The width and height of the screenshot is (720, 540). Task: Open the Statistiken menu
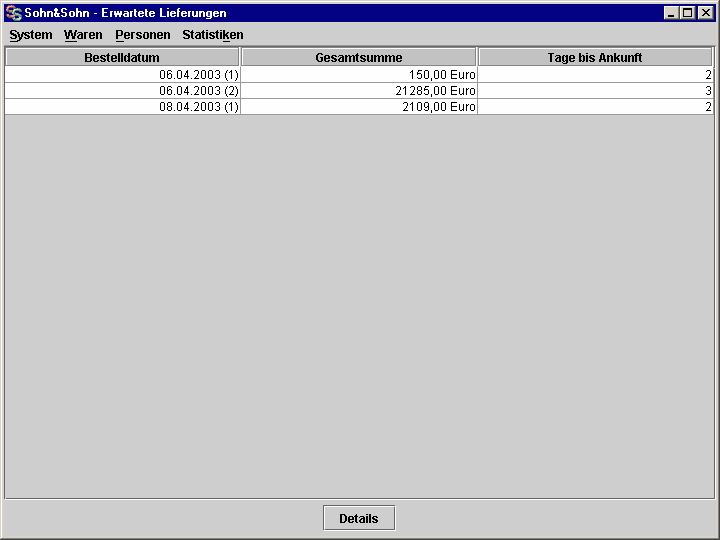213,35
